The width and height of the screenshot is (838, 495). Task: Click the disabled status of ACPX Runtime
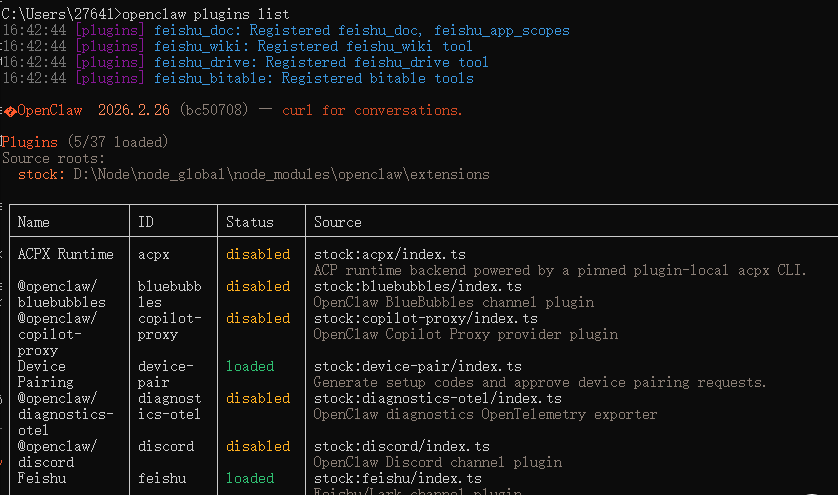point(258,254)
